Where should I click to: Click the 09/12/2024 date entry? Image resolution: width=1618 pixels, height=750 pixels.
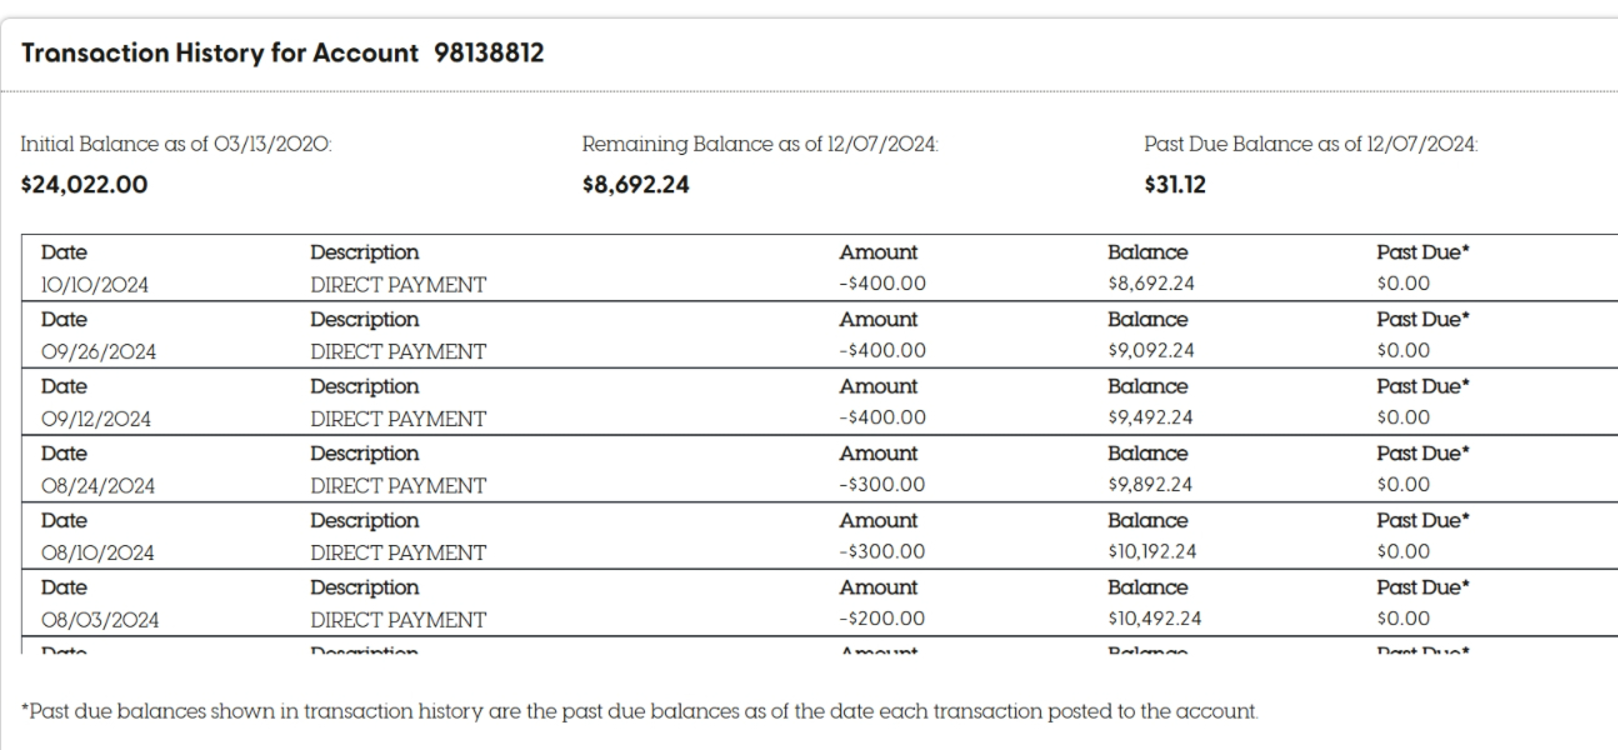[x=96, y=419]
